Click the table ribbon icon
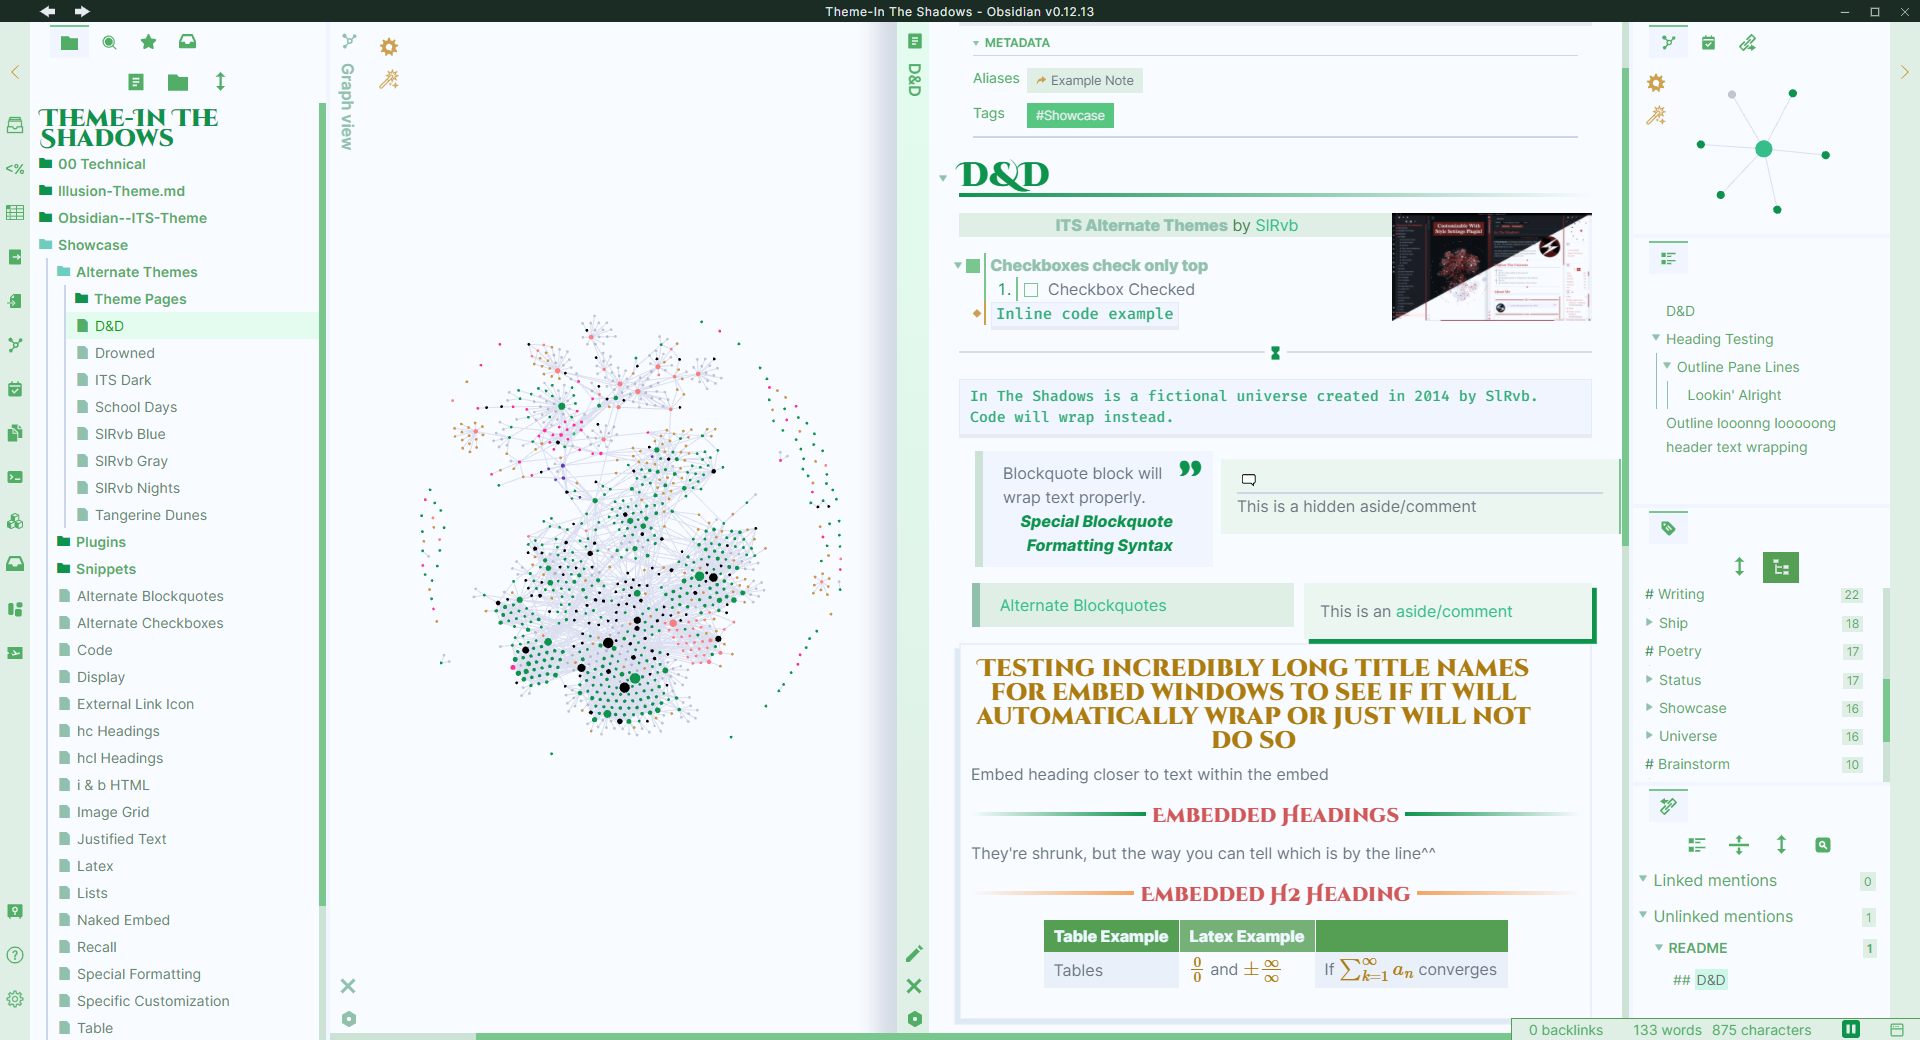 (15, 212)
